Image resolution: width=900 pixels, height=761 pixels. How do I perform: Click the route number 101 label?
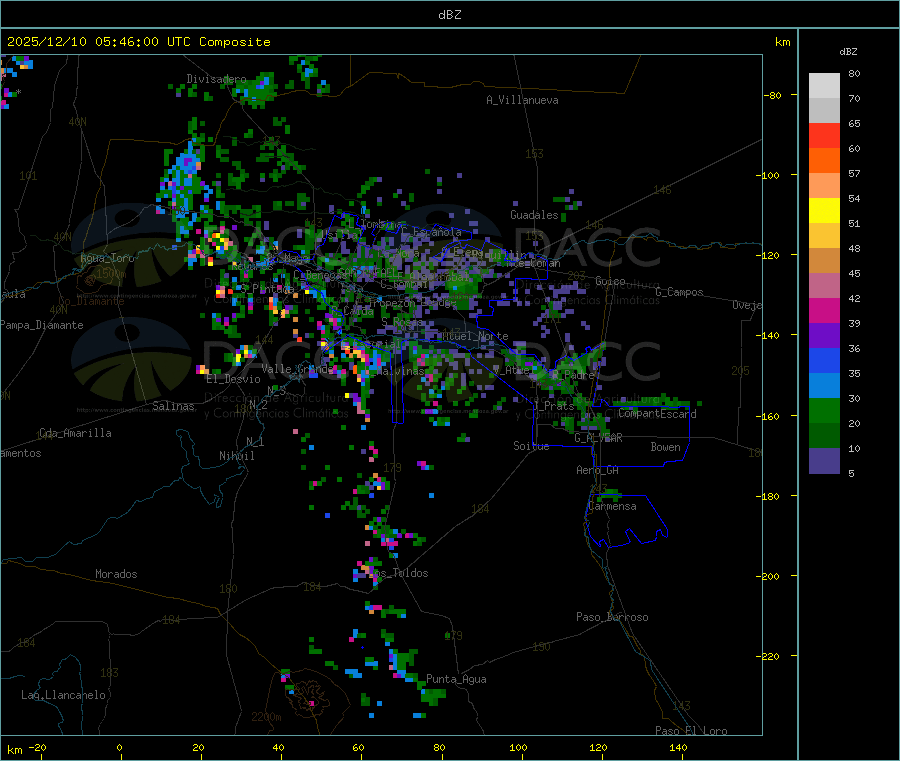pyautogui.click(x=28, y=176)
